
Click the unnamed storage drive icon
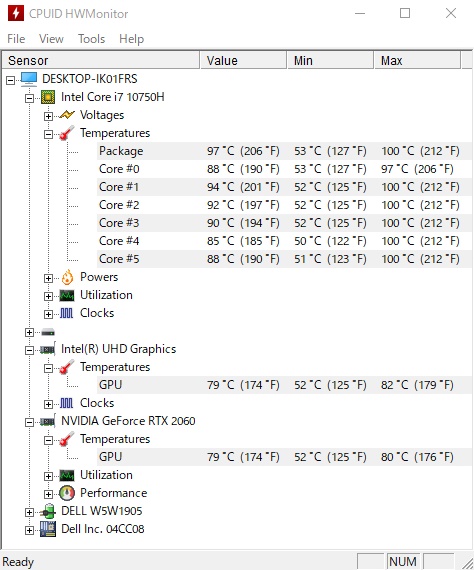pyautogui.click(x=48, y=332)
